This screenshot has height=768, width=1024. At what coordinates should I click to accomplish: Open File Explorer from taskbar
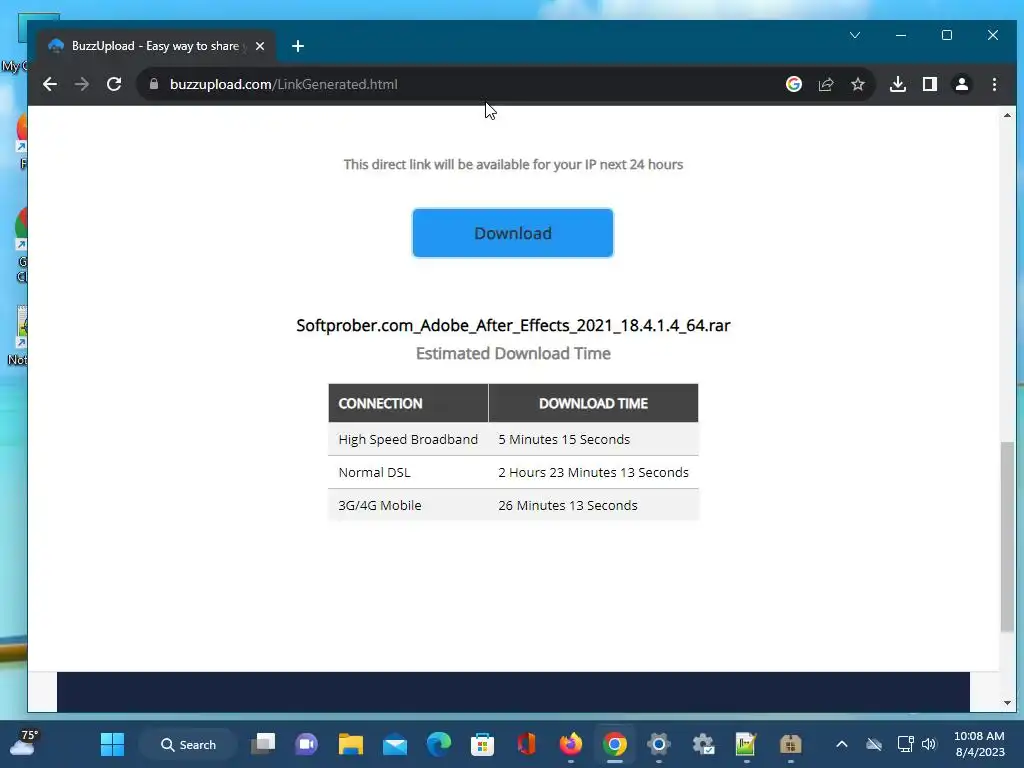pos(351,744)
